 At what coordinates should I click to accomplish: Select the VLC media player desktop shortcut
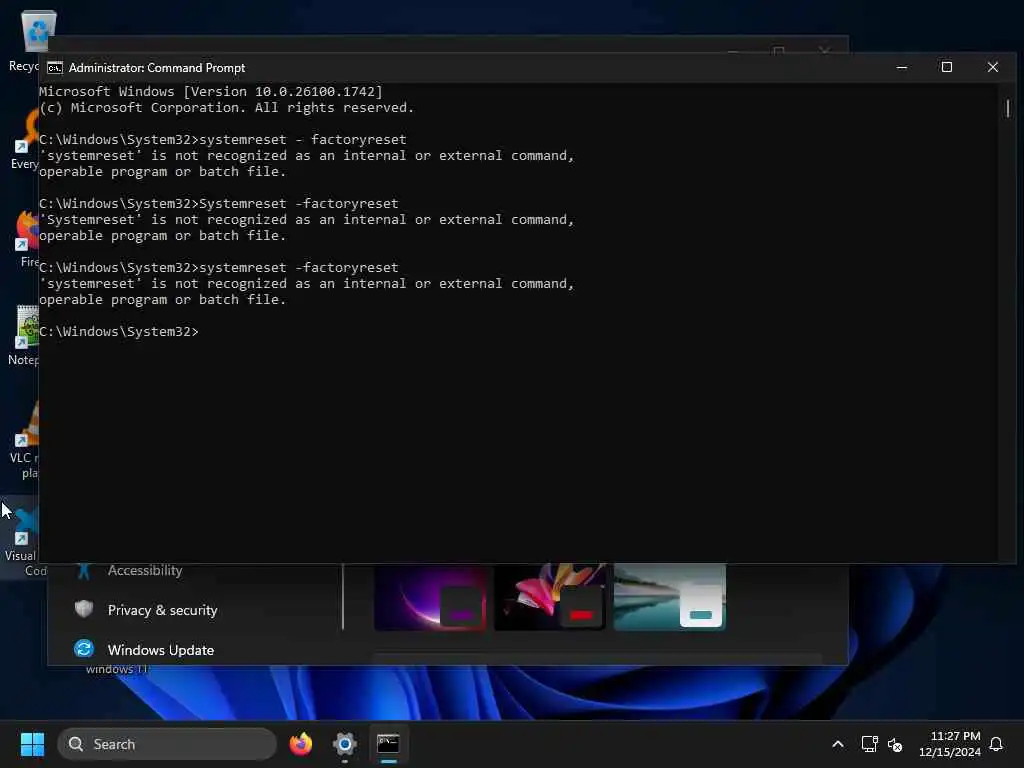point(25,440)
